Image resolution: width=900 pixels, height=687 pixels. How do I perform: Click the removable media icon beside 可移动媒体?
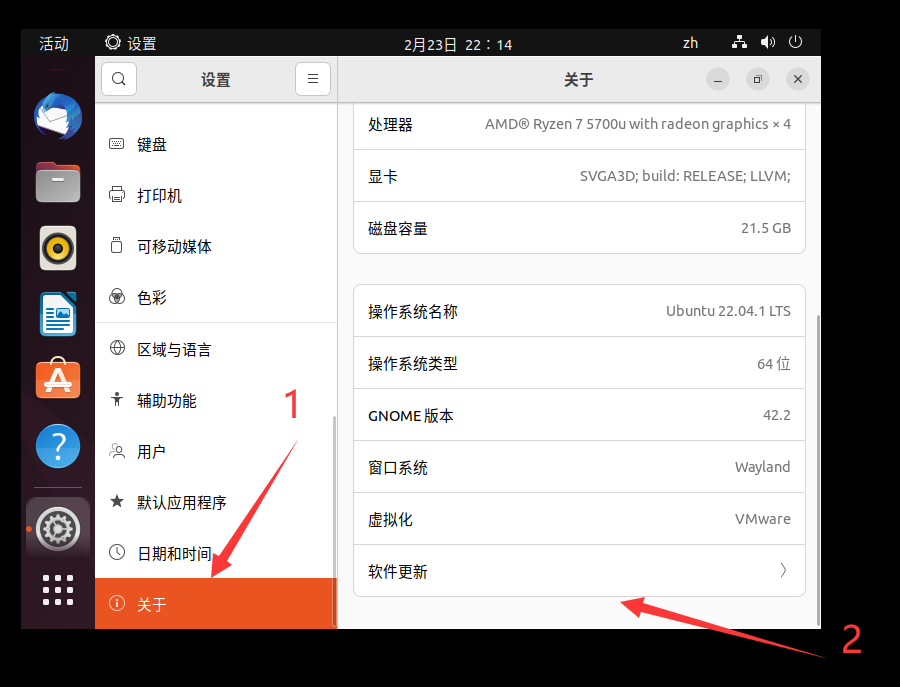(117, 246)
